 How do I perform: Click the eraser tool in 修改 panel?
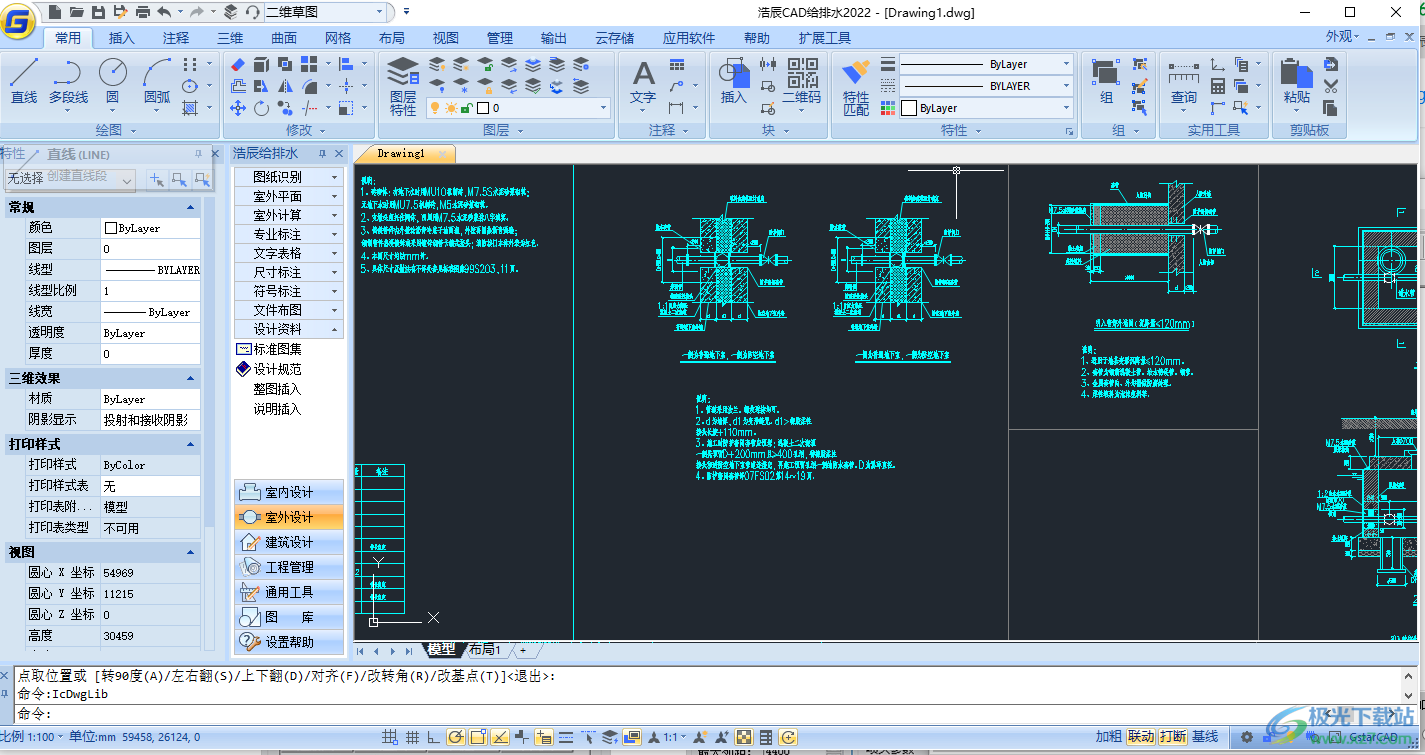[238, 64]
